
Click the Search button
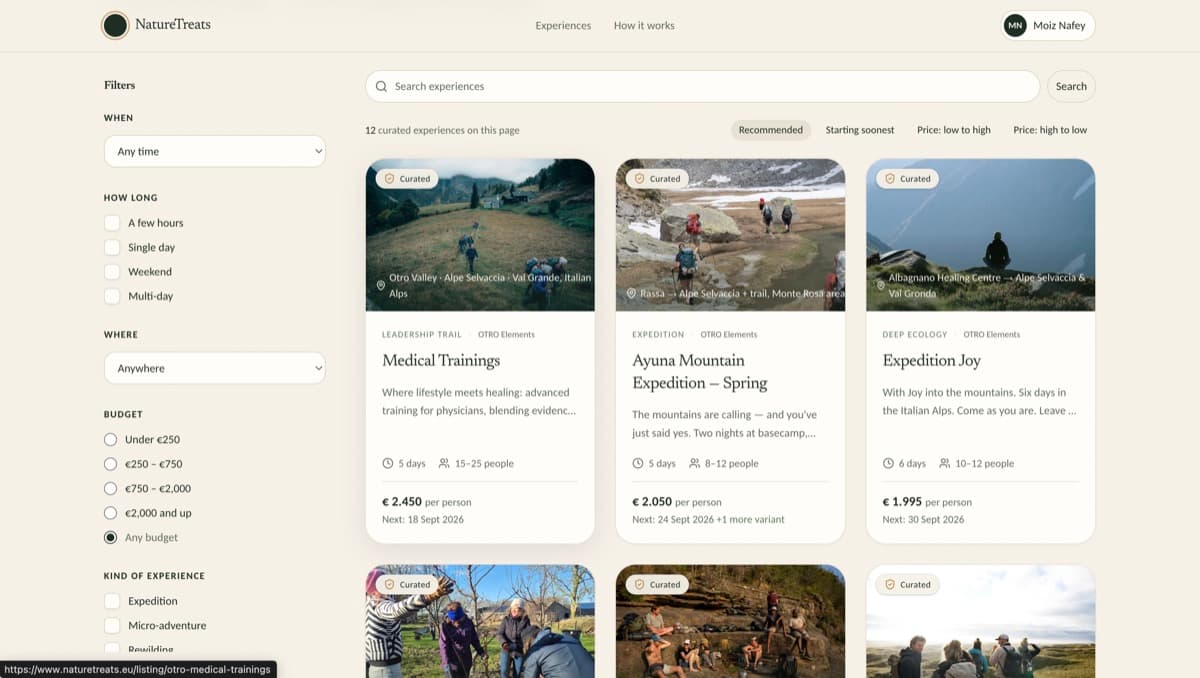point(1071,86)
